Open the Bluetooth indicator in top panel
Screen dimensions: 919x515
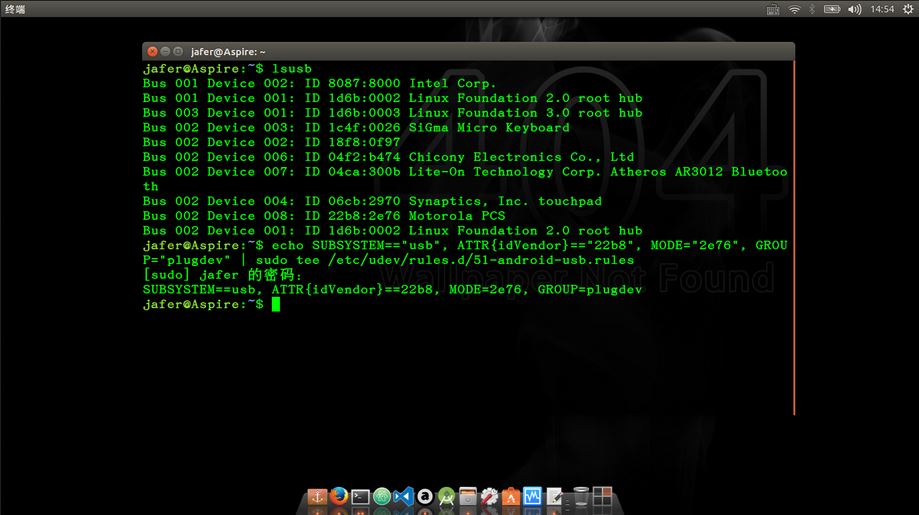click(x=812, y=9)
